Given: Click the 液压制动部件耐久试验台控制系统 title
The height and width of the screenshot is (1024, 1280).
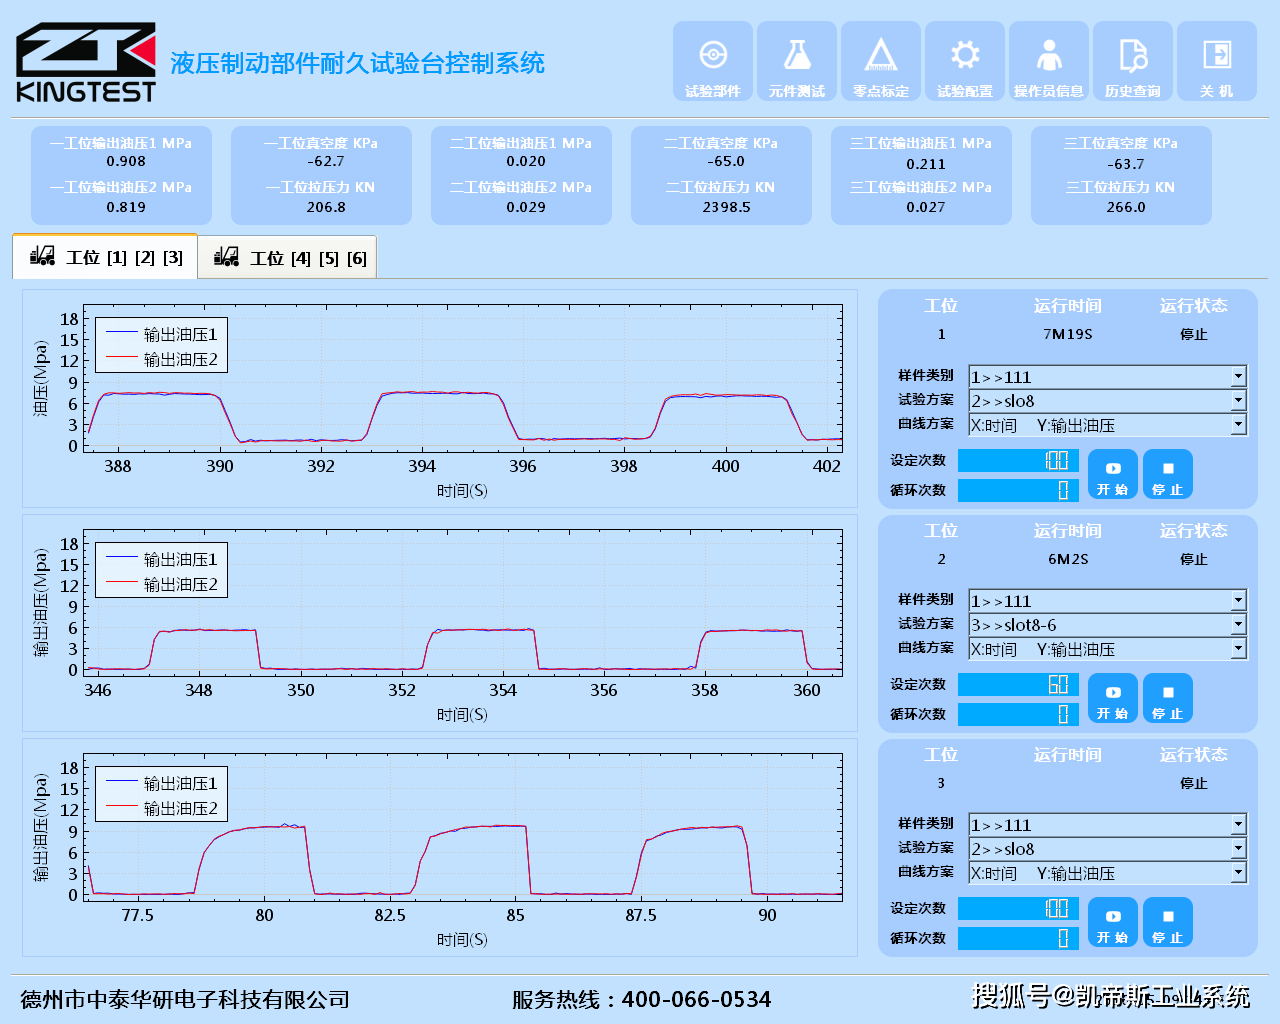Looking at the screenshot, I should pyautogui.click(x=357, y=63).
